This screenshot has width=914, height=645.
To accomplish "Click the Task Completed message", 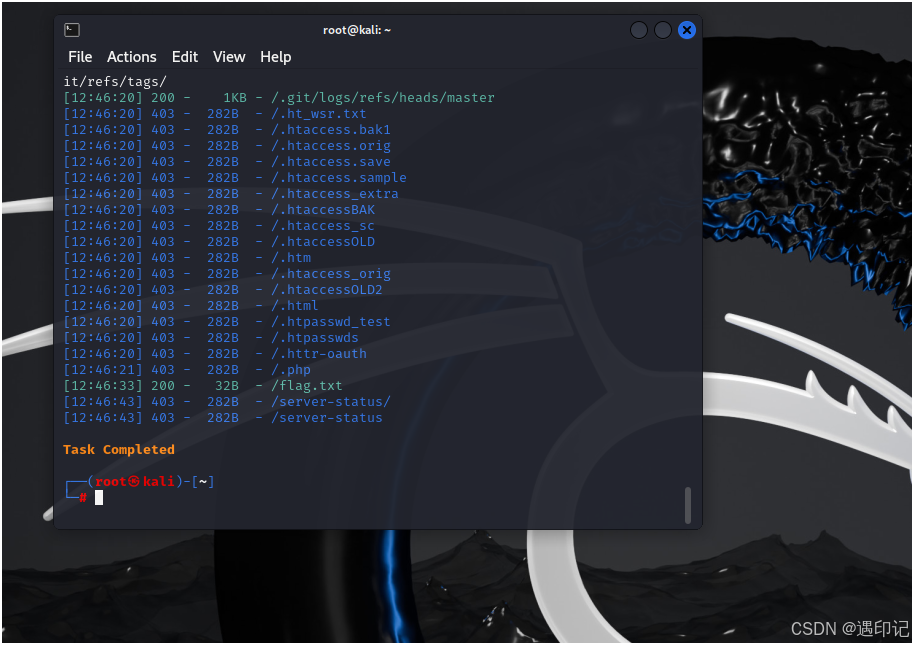I will tap(119, 450).
